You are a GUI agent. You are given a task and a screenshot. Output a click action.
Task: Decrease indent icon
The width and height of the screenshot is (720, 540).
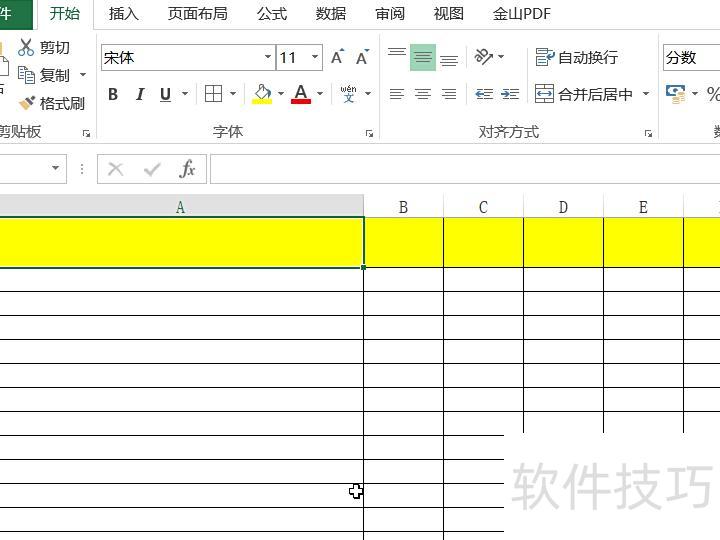(484, 94)
